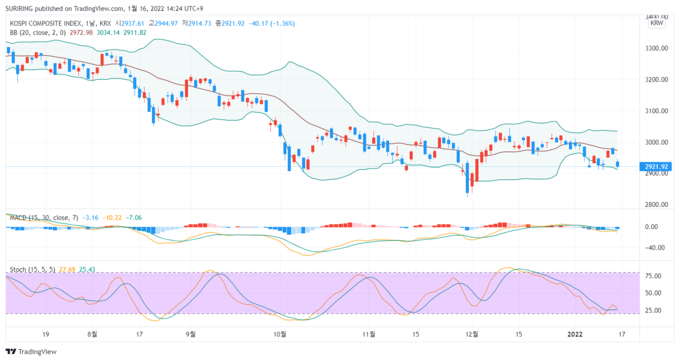
Task: Click the low value 저2914.73
Action: [x=196, y=23]
